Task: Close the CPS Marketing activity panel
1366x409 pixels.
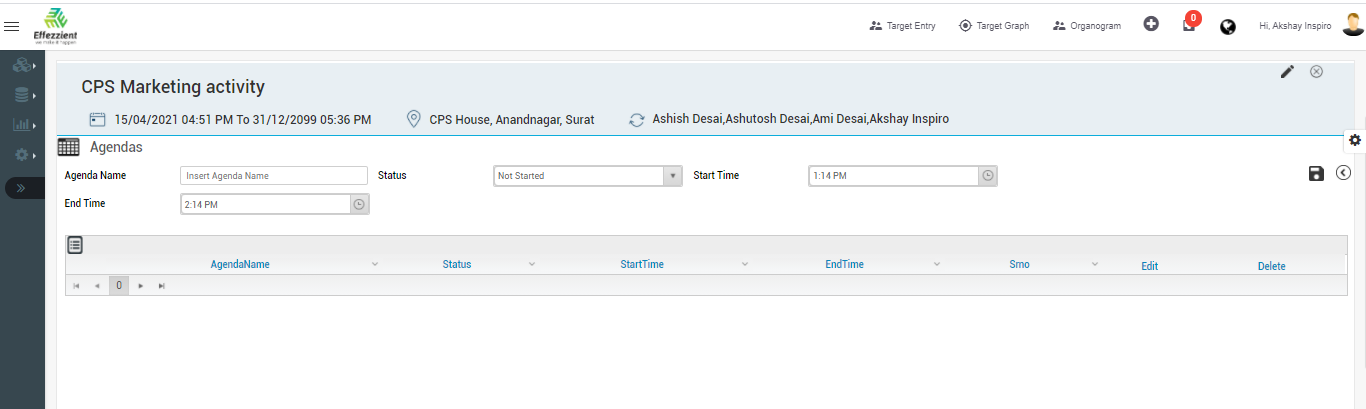Action: 1316,71
